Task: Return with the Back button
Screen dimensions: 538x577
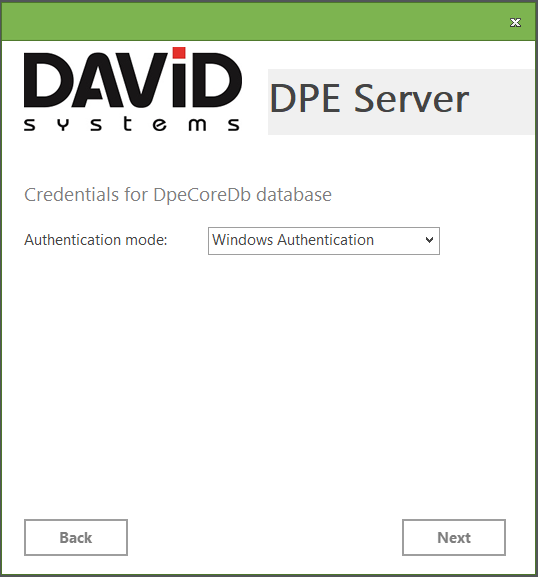Action: pos(76,537)
